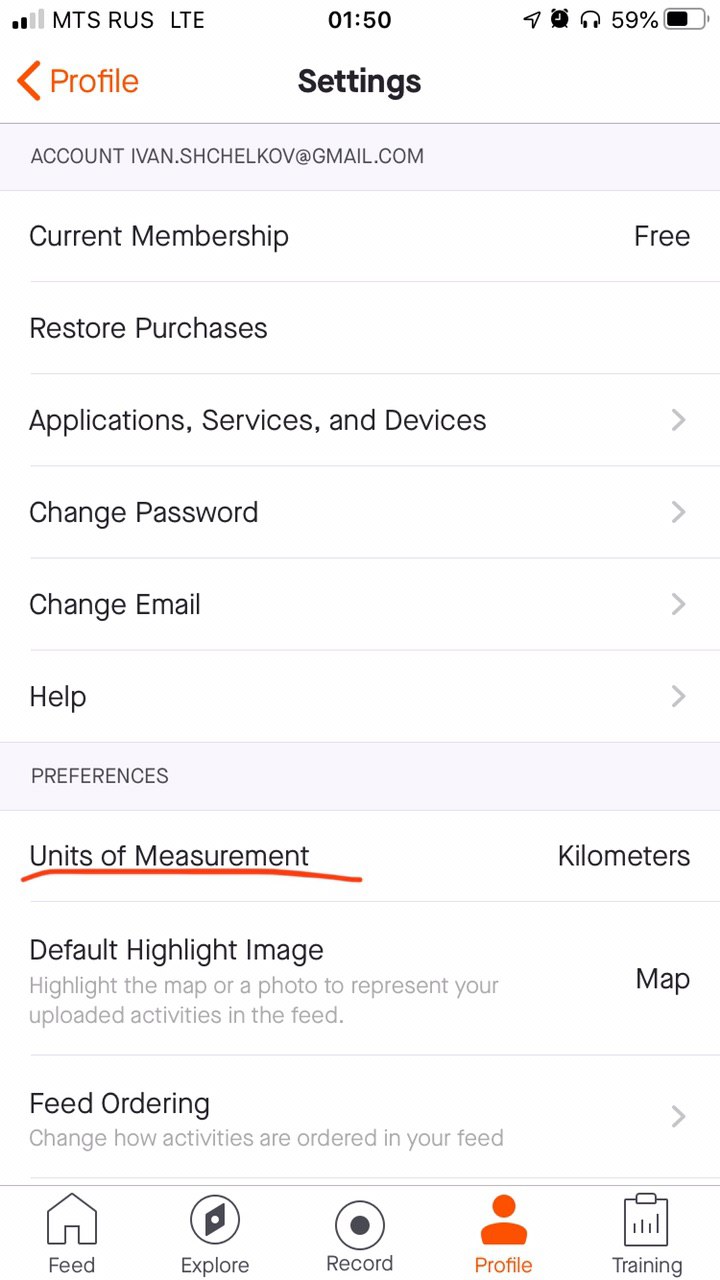The width and height of the screenshot is (720, 1280).
Task: Tap the Map value for highlight image
Action: click(662, 979)
